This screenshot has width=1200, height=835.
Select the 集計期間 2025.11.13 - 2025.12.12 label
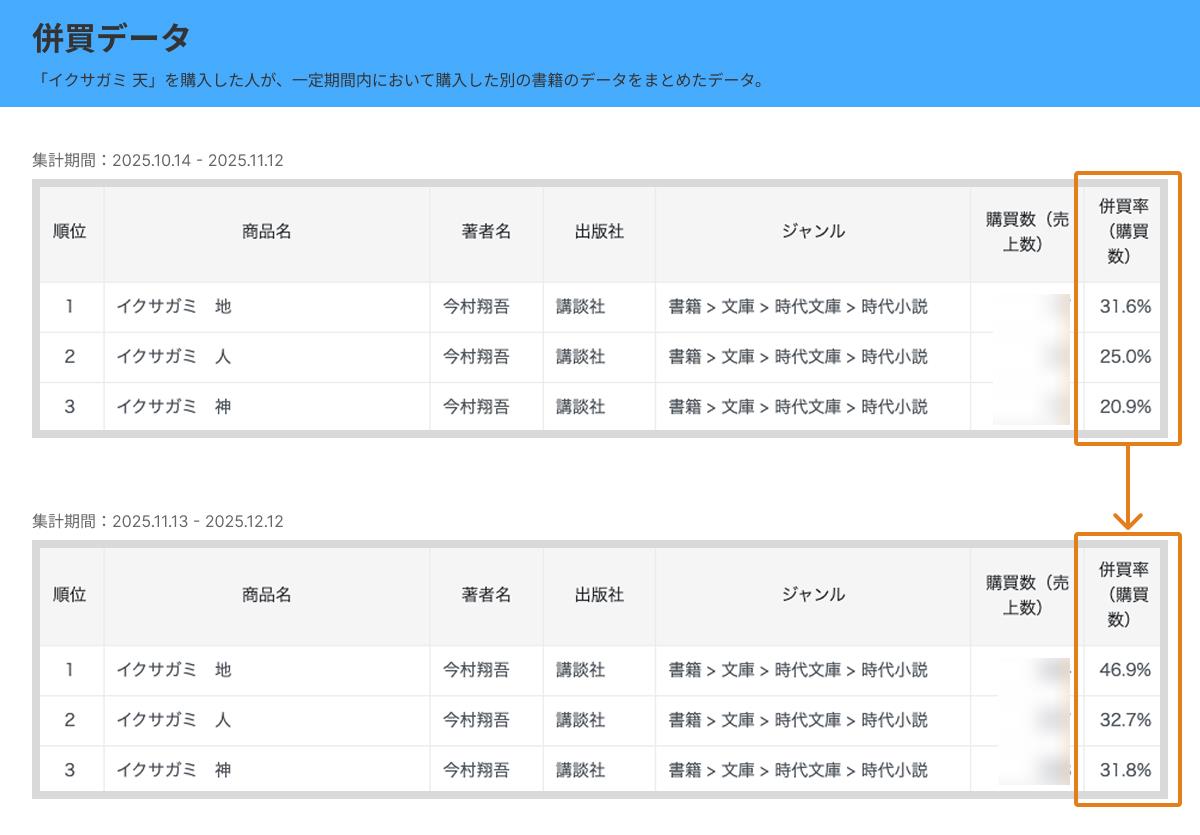pos(158,521)
